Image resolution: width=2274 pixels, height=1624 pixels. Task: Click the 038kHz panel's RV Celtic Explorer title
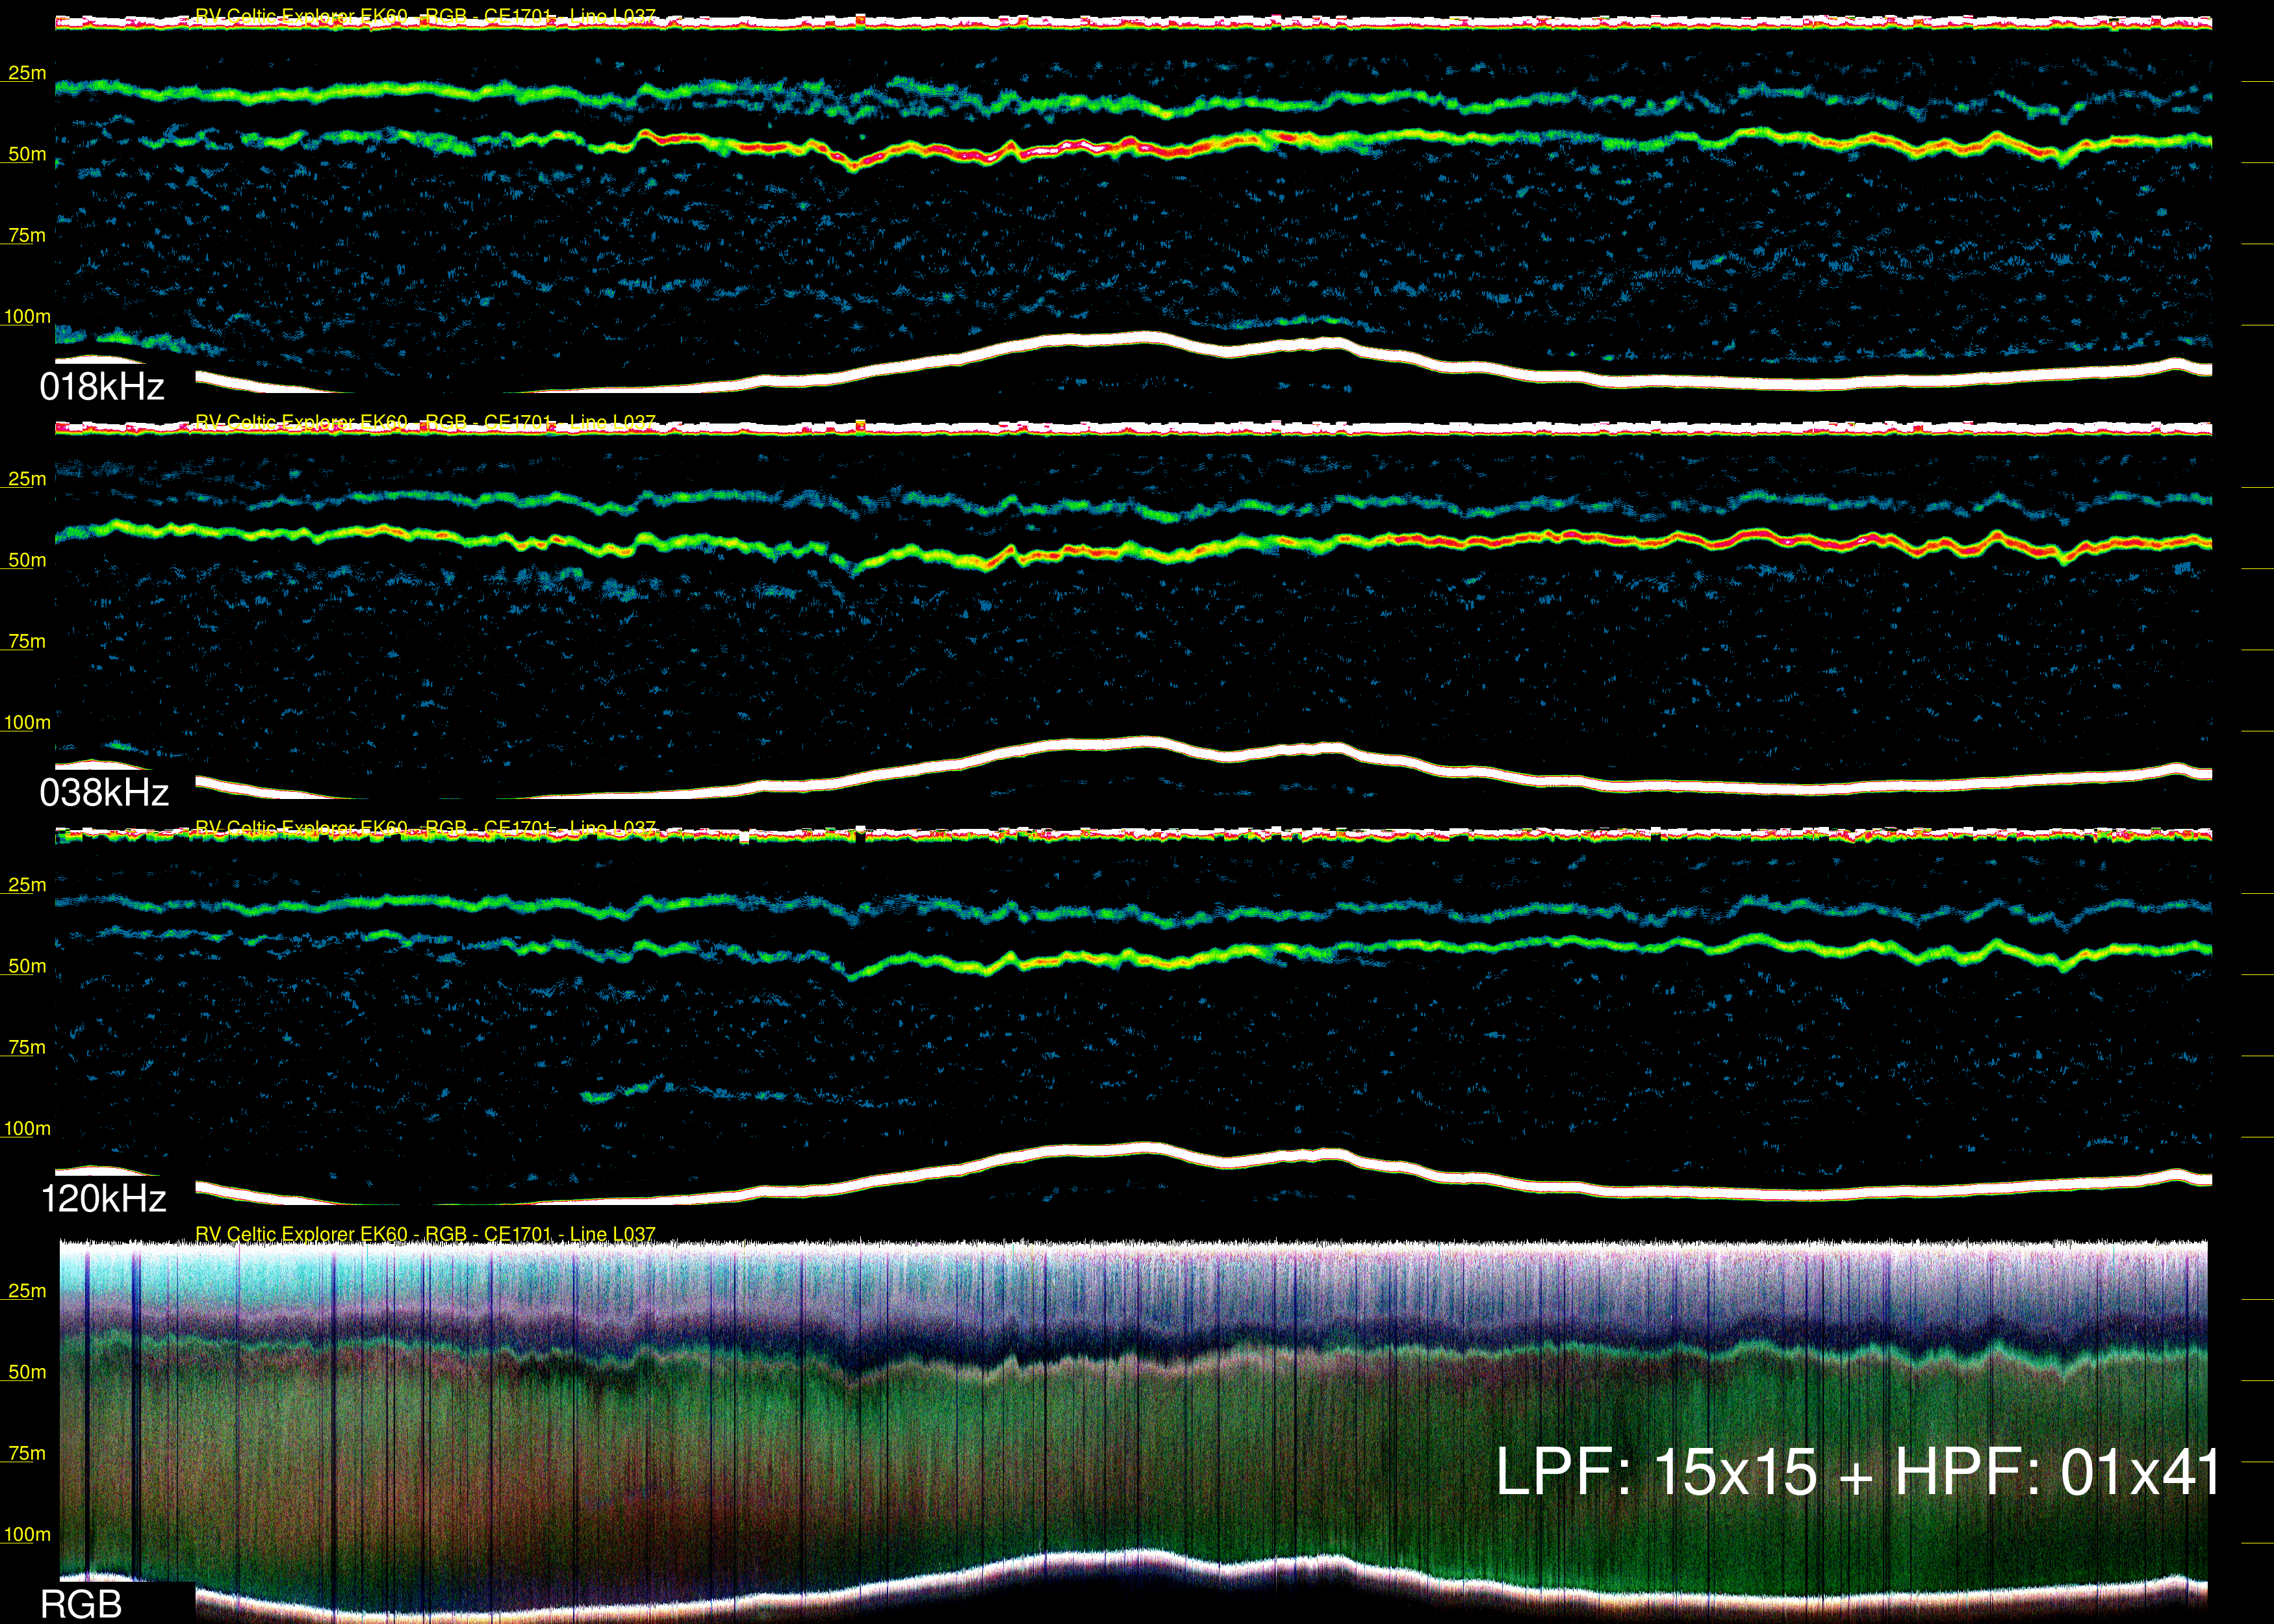425,422
